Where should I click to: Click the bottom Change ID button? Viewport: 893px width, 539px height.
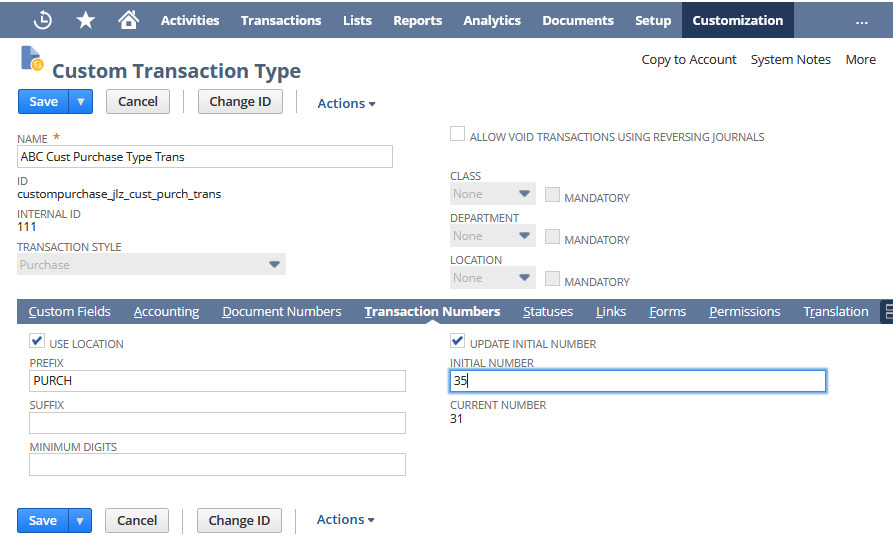239,521
